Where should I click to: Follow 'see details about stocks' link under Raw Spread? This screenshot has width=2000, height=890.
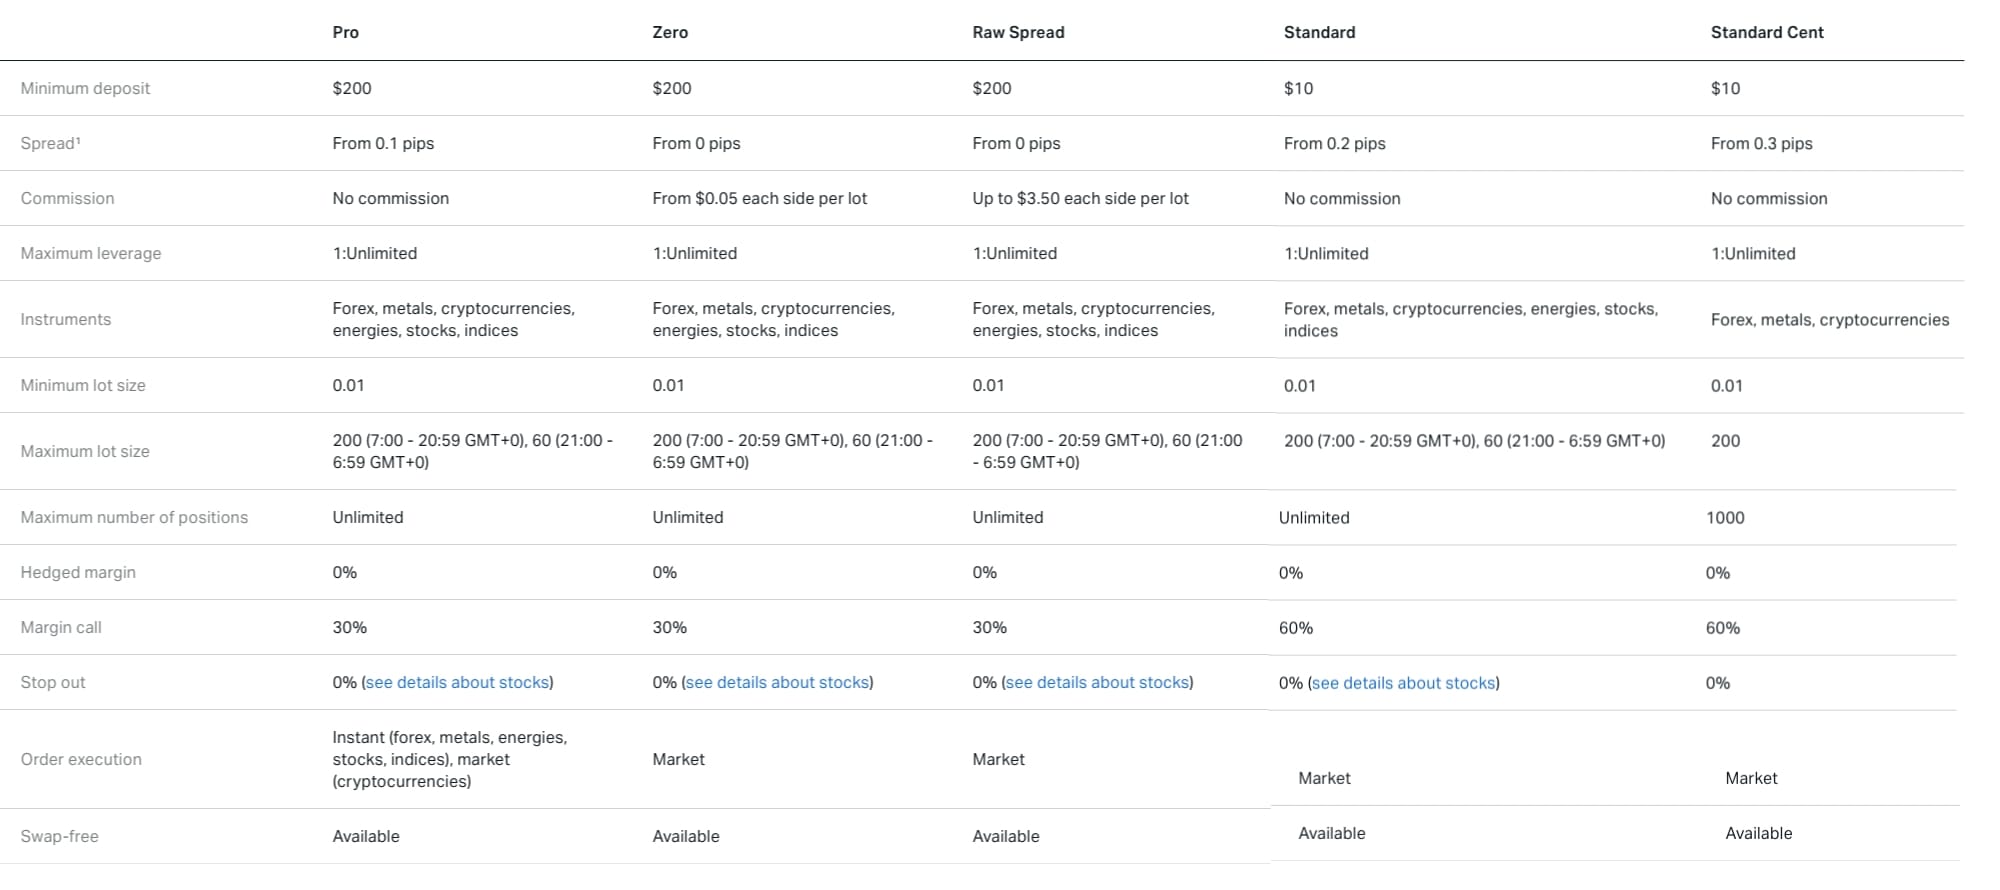click(1097, 682)
